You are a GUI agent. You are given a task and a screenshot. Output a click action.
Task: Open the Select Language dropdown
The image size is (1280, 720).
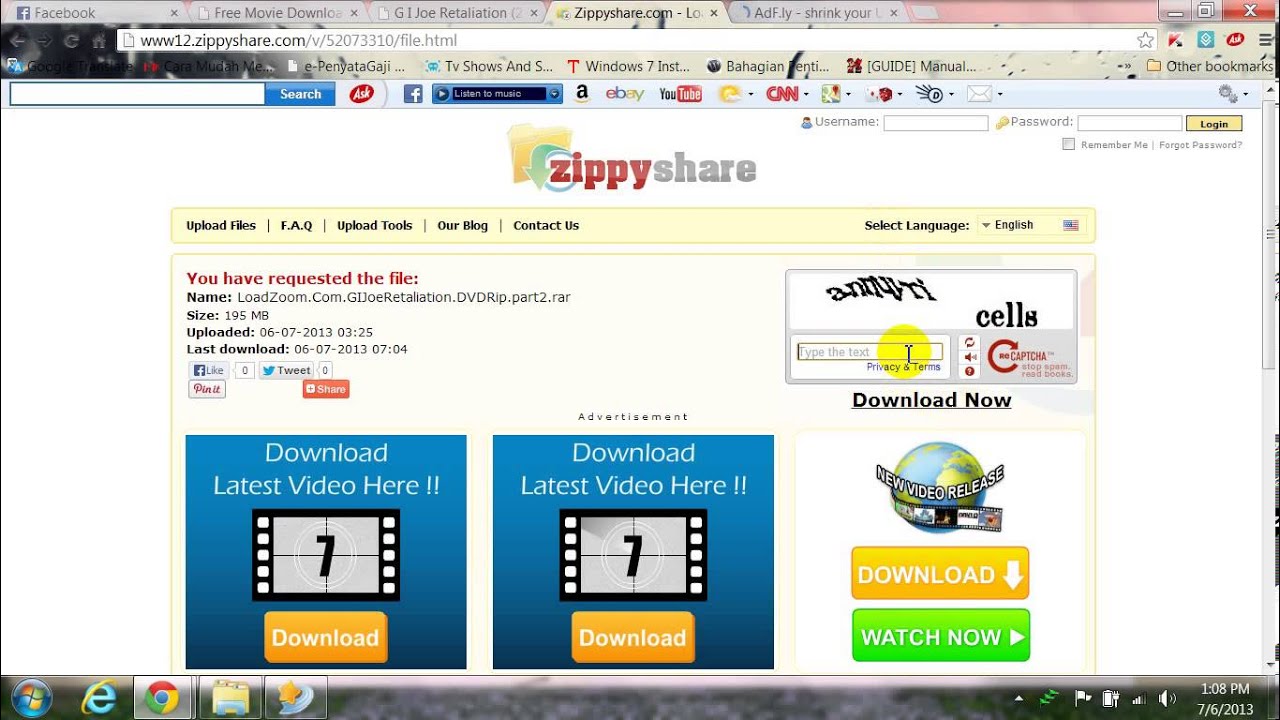(1031, 225)
